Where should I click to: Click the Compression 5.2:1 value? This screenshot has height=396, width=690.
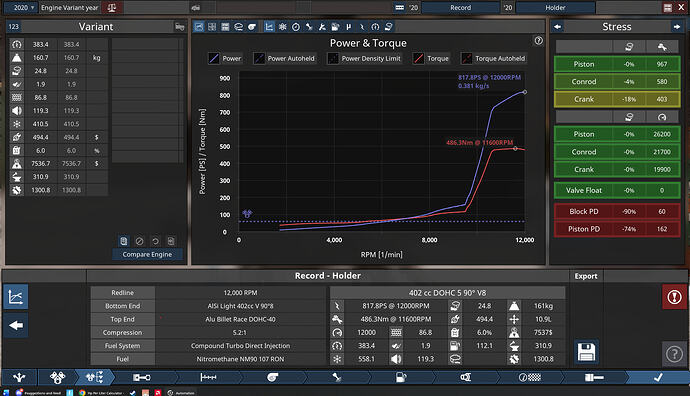click(240, 333)
